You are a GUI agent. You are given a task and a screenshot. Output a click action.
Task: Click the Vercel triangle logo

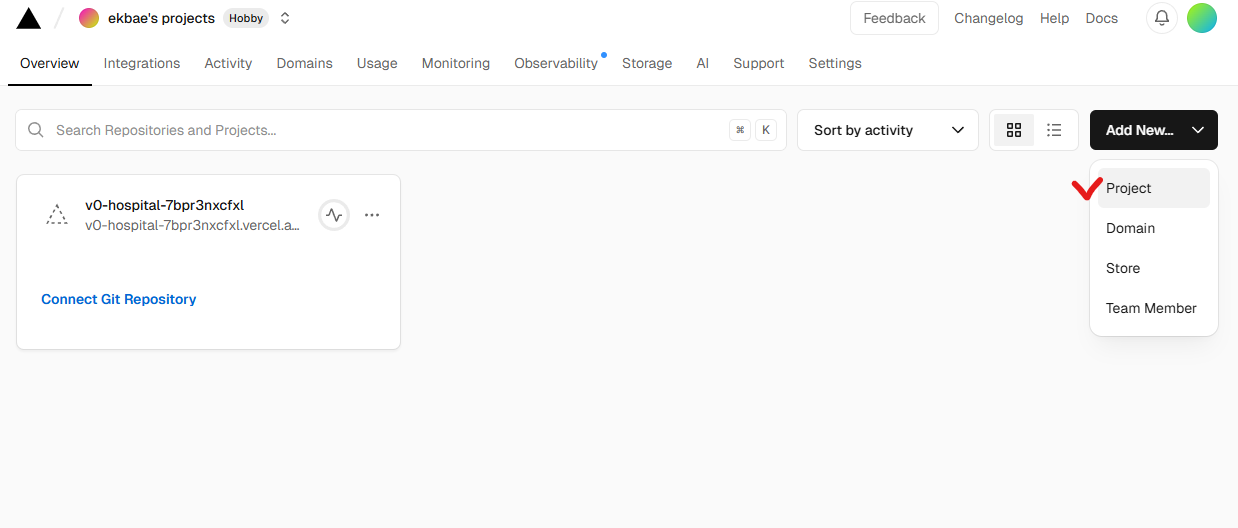[28, 18]
